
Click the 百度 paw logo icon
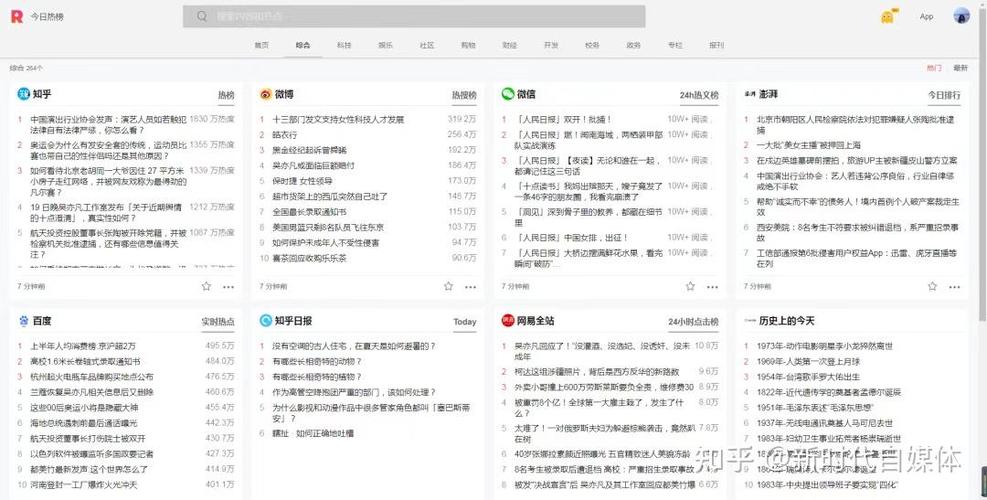coord(24,321)
